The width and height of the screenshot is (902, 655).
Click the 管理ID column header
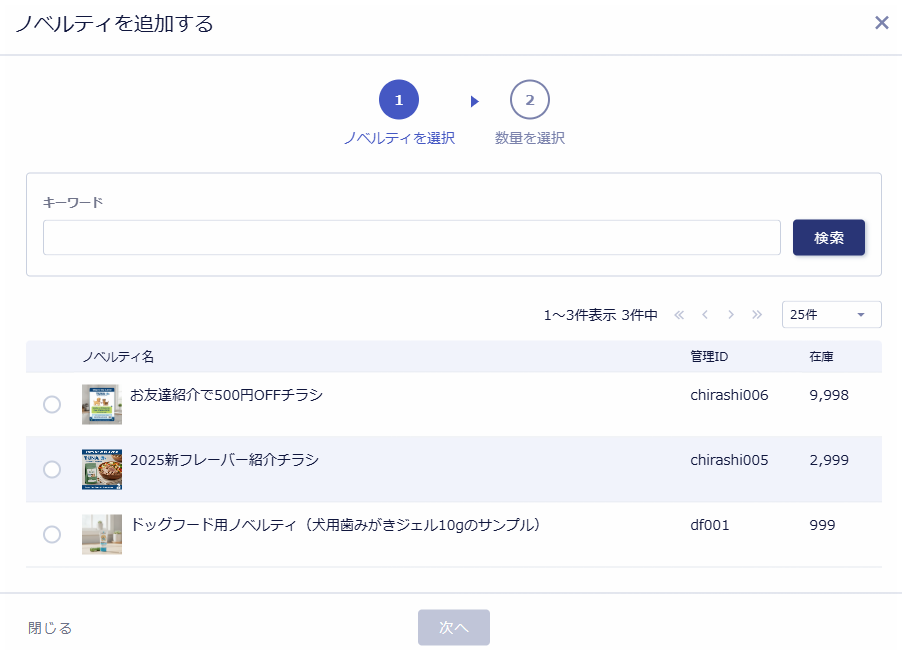coord(709,357)
